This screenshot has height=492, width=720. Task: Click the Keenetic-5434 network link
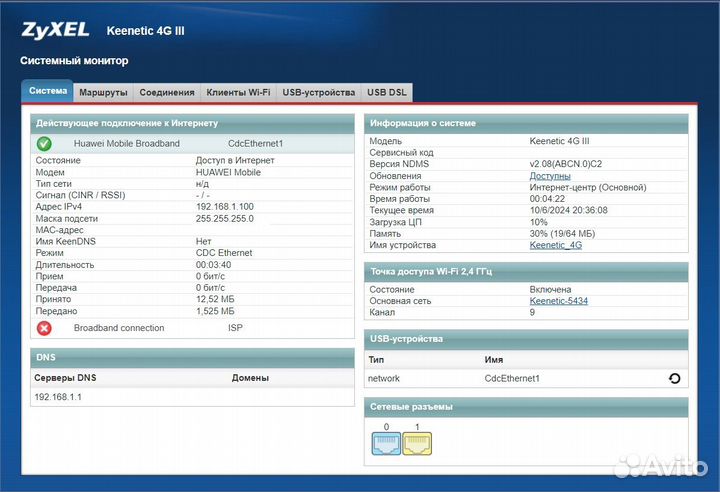[x=558, y=301]
